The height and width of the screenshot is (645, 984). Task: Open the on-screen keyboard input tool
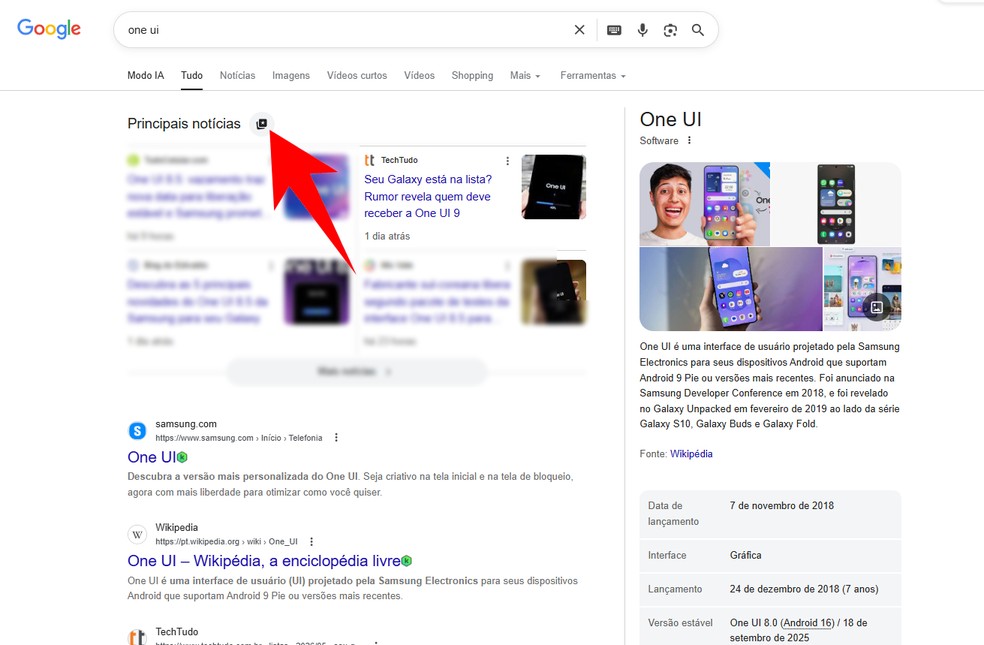click(614, 29)
